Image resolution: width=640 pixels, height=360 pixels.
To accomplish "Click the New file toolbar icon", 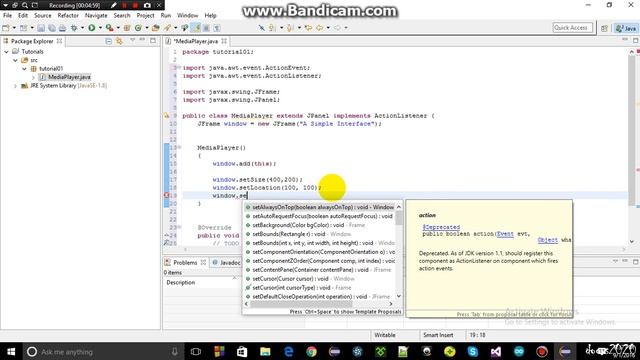I will pos(6,28).
